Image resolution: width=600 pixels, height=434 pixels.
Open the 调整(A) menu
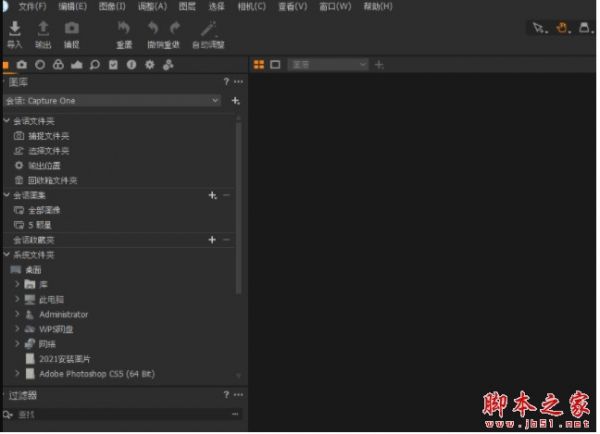[x=152, y=7]
